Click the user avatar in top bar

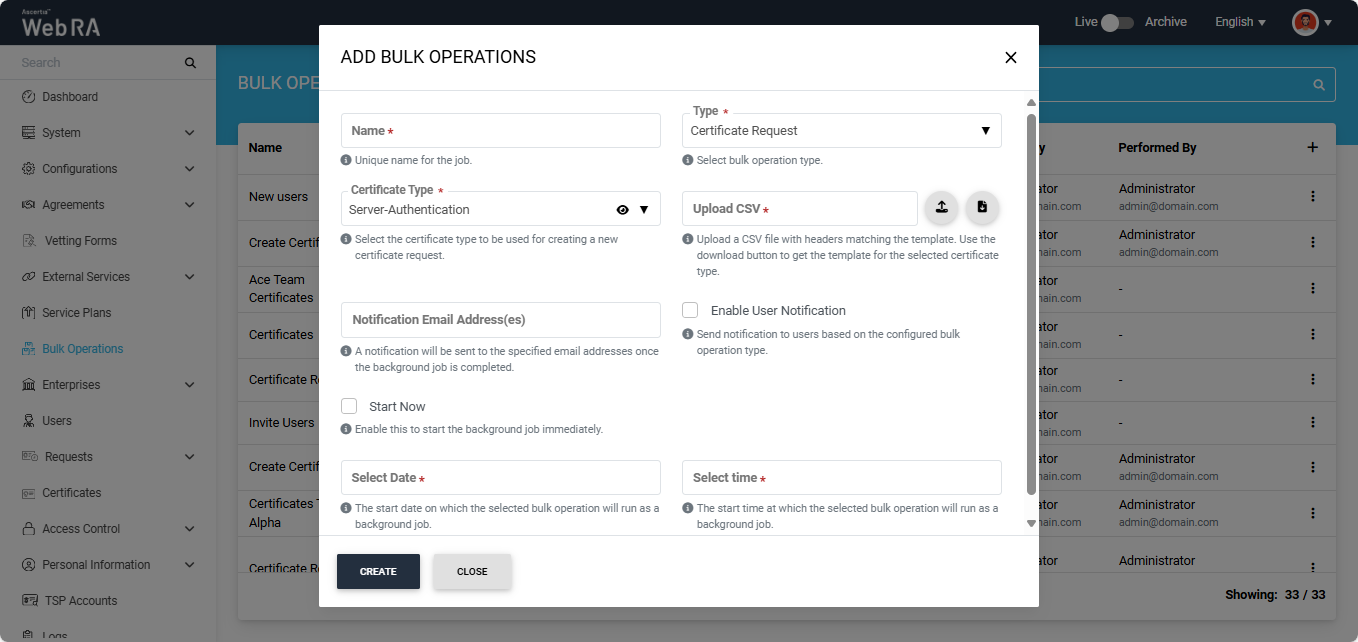pos(1305,22)
